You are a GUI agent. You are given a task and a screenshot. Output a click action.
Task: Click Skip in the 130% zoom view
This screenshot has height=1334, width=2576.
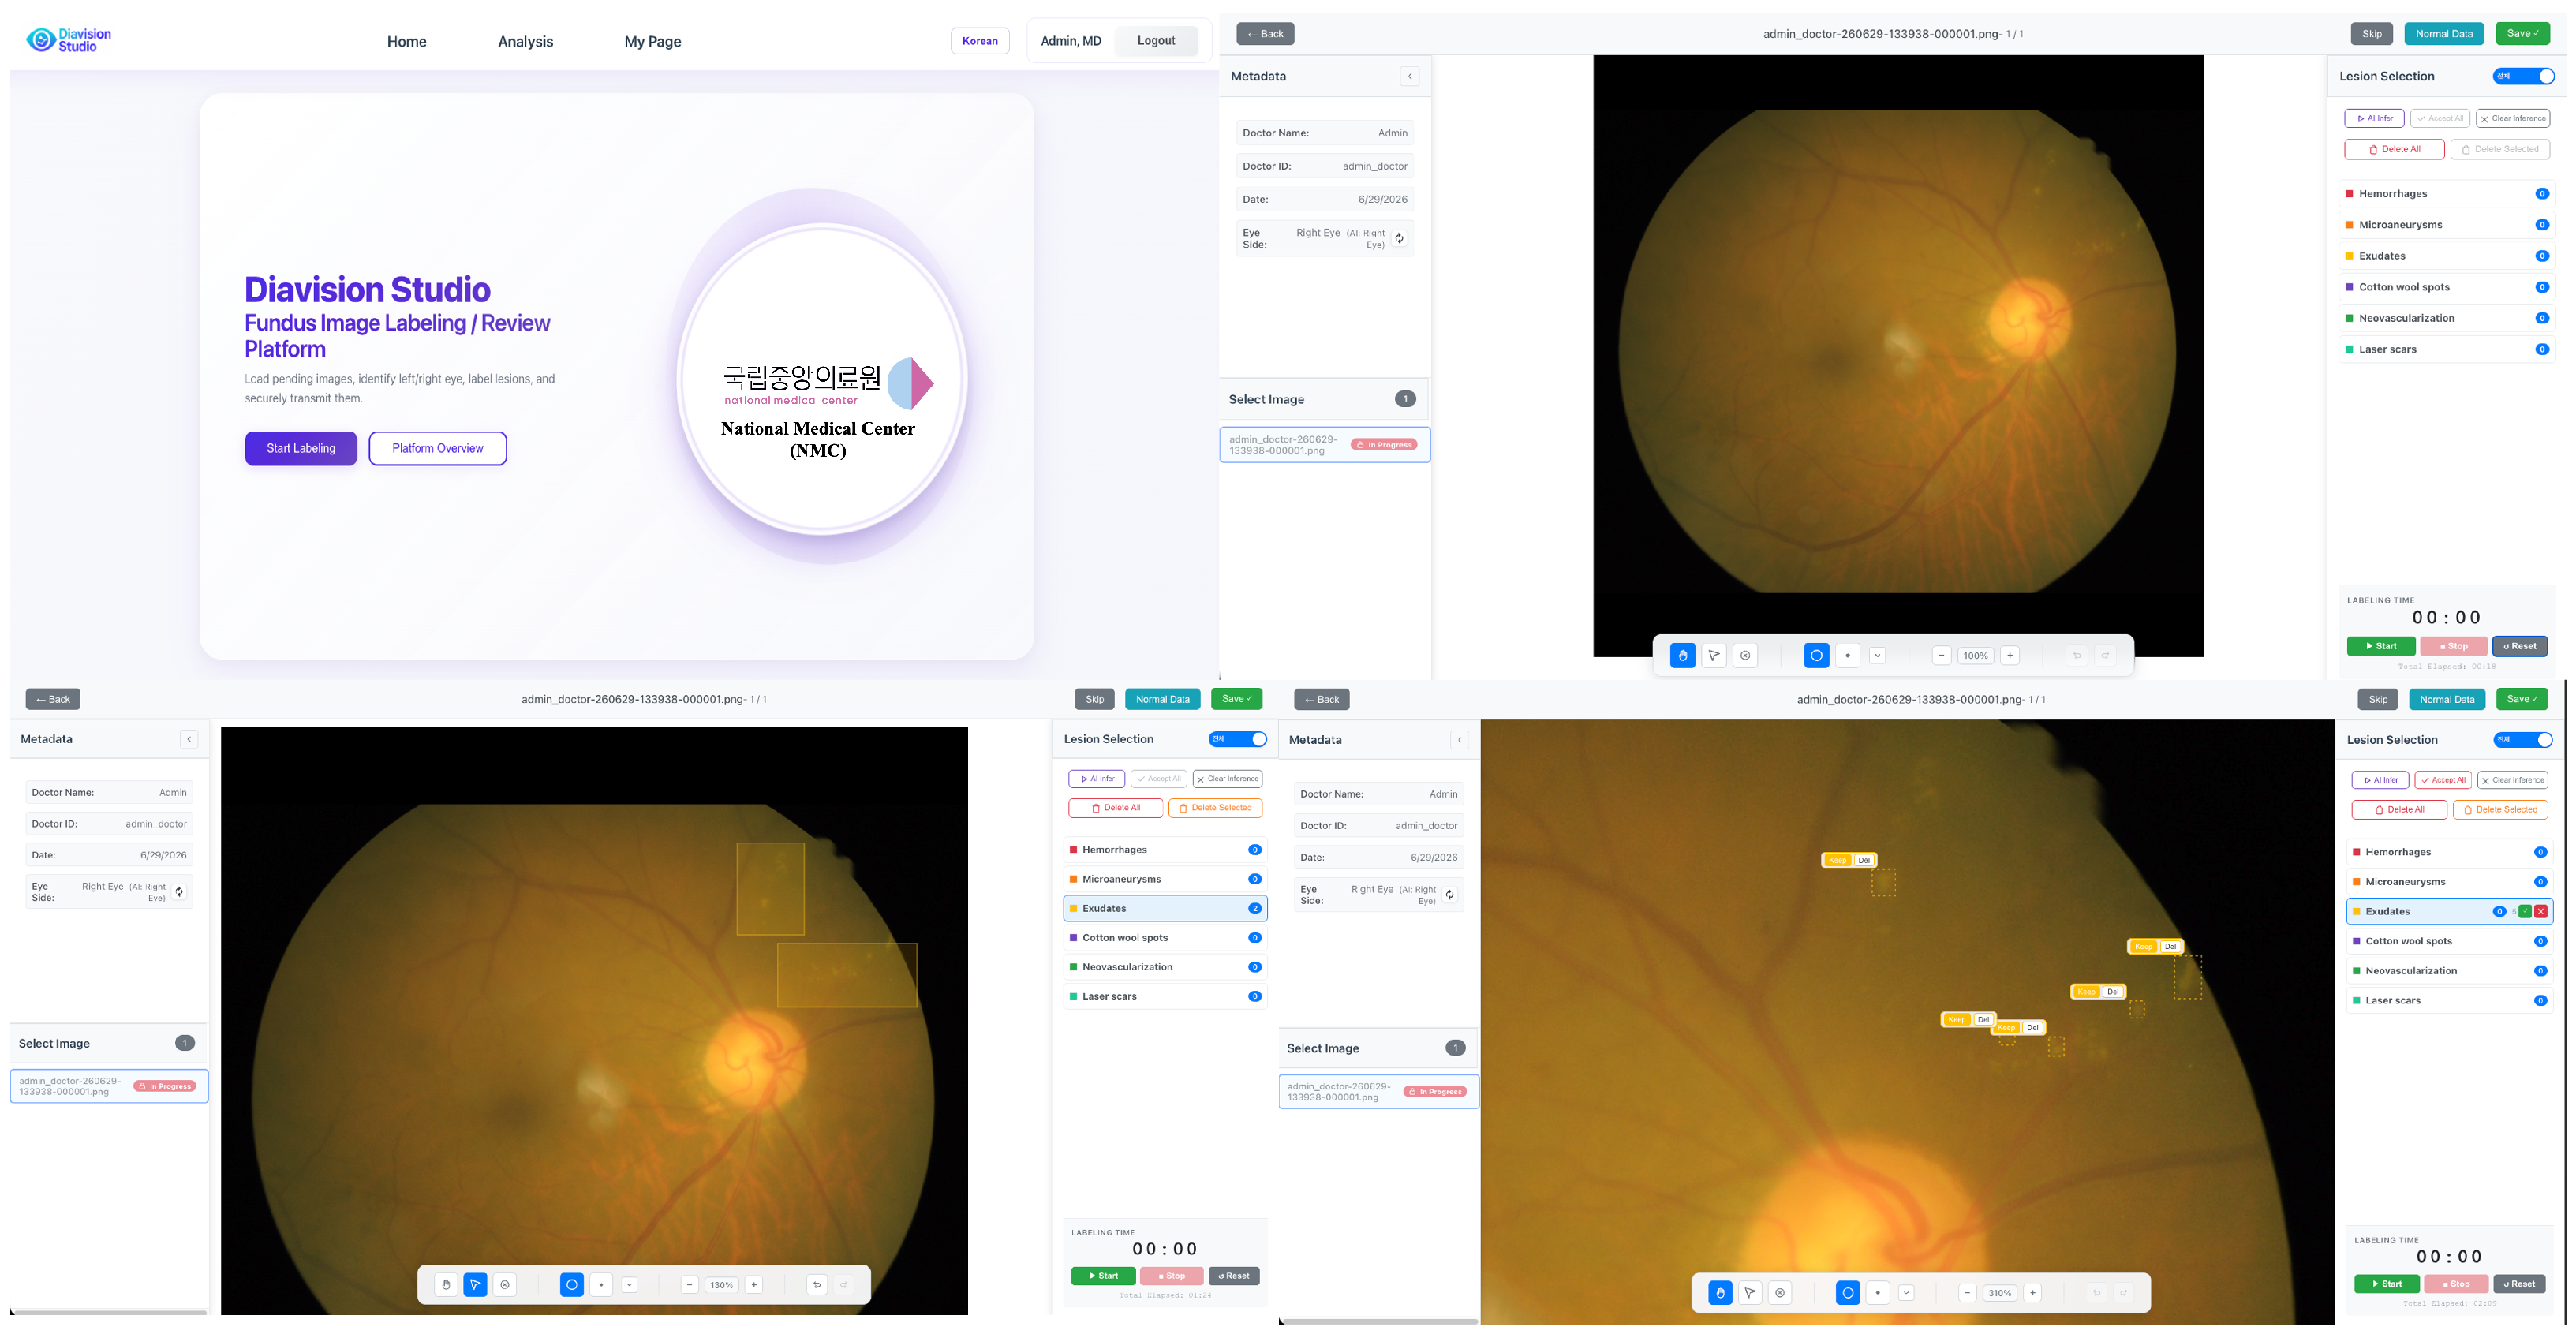[x=1095, y=699]
